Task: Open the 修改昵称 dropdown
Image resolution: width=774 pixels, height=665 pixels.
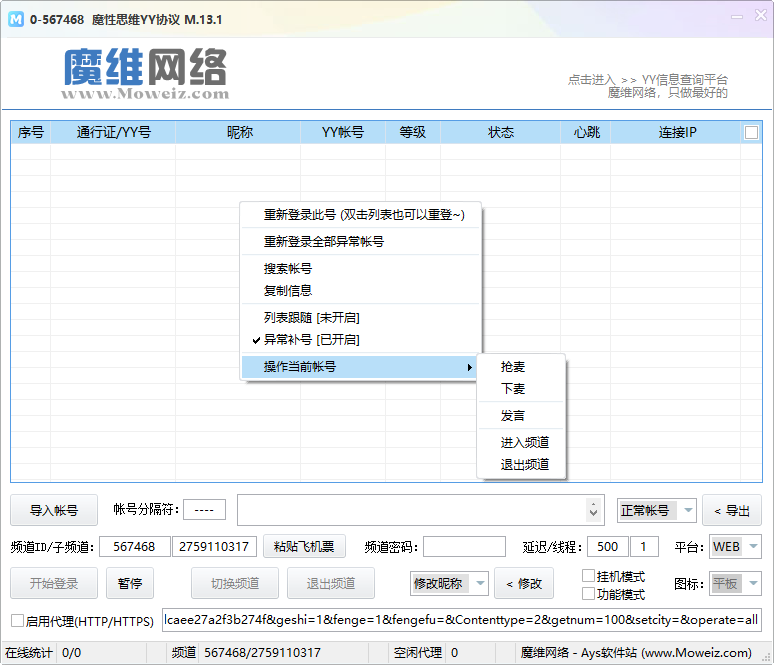Action: point(449,584)
